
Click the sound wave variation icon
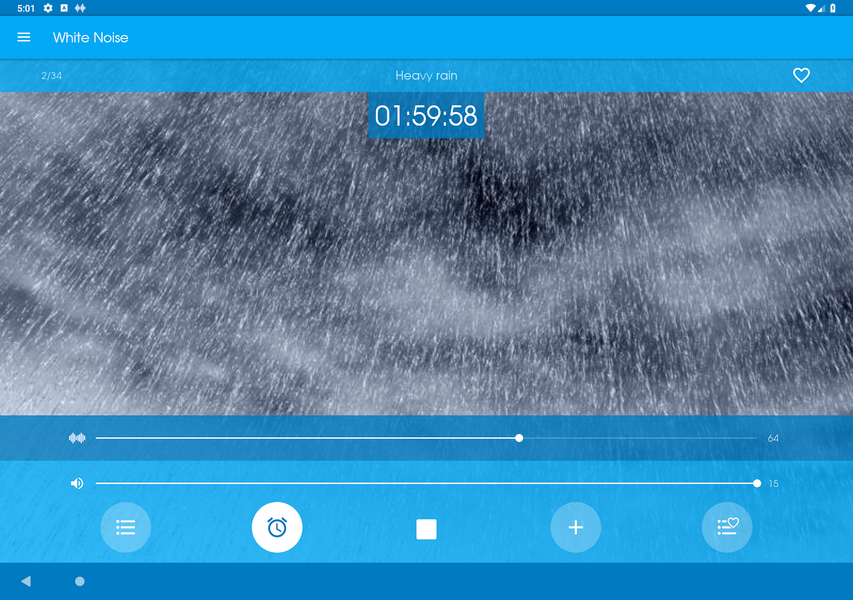(x=77, y=438)
